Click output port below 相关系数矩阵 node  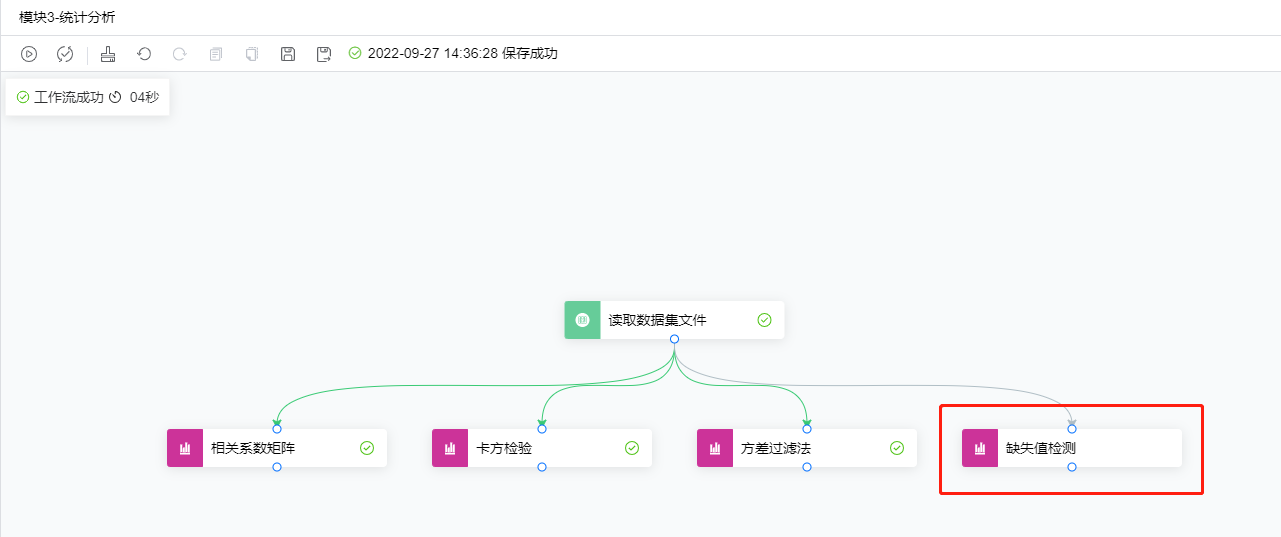(x=277, y=467)
